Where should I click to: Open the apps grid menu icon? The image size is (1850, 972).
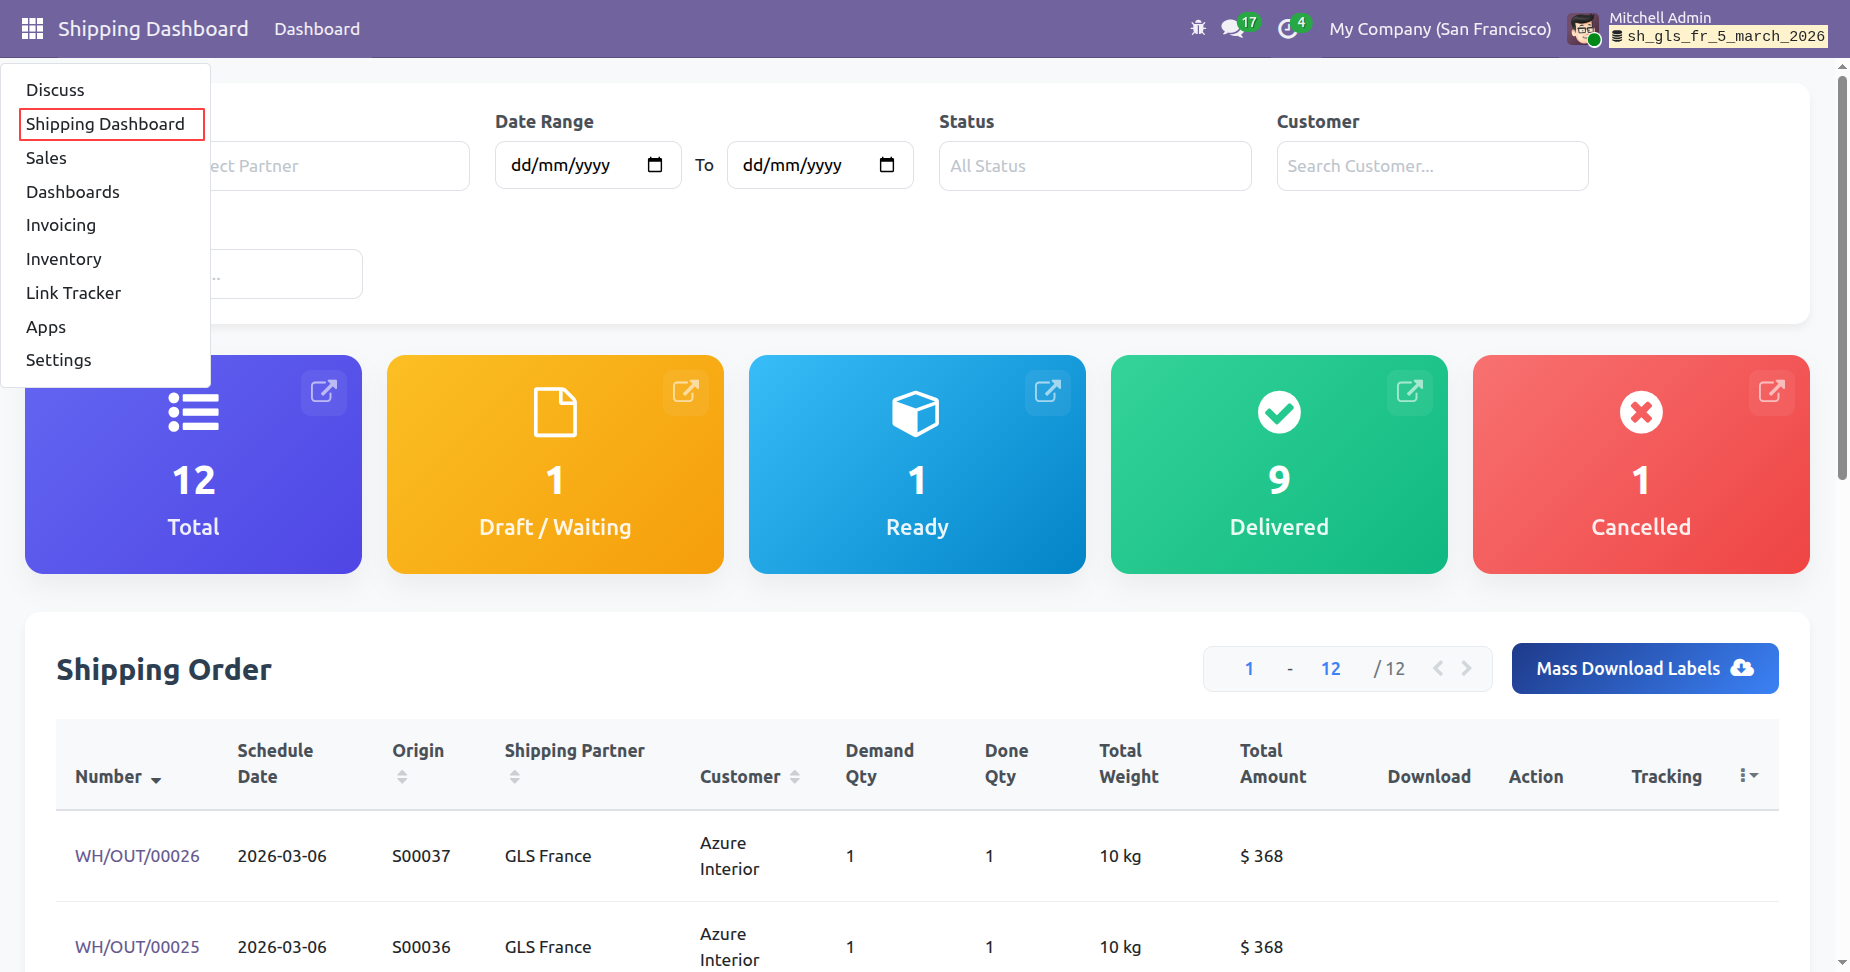coord(32,29)
